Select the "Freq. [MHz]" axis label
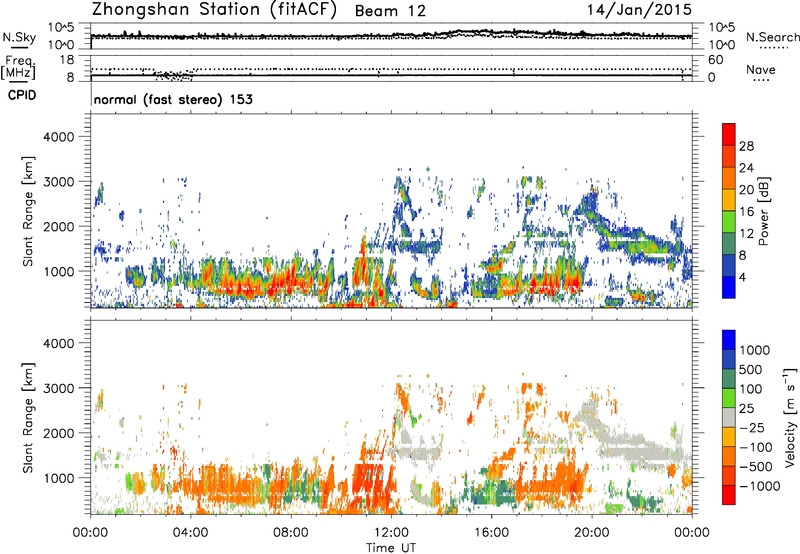800x554 pixels. click(18, 67)
